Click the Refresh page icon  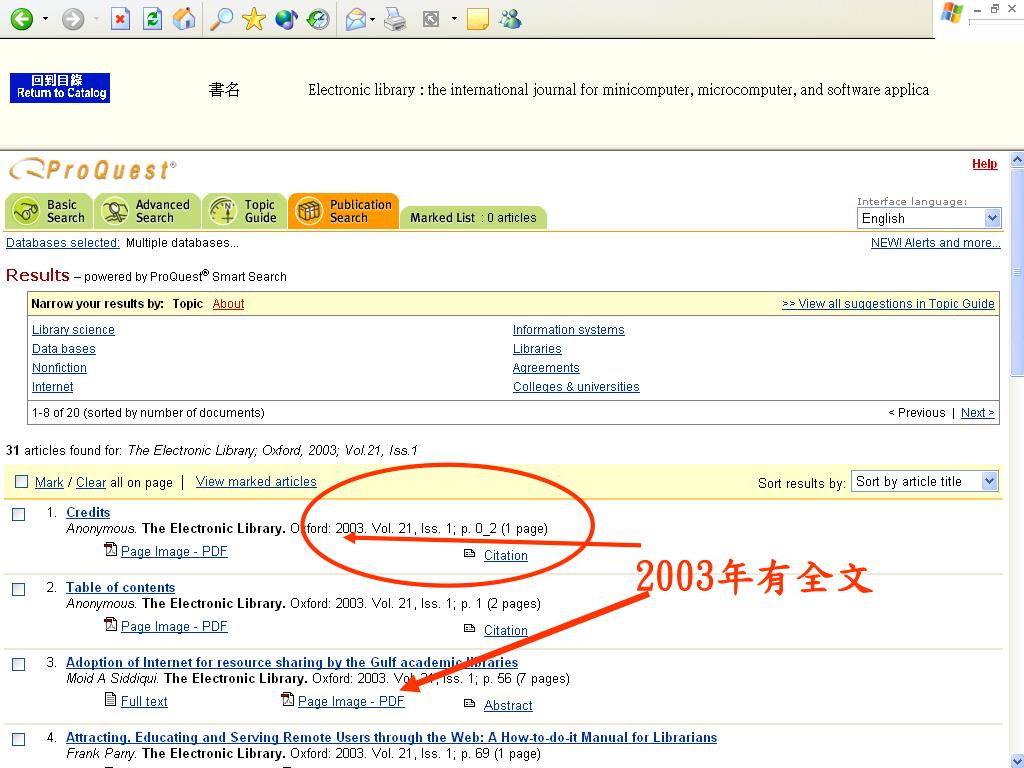[x=152, y=19]
